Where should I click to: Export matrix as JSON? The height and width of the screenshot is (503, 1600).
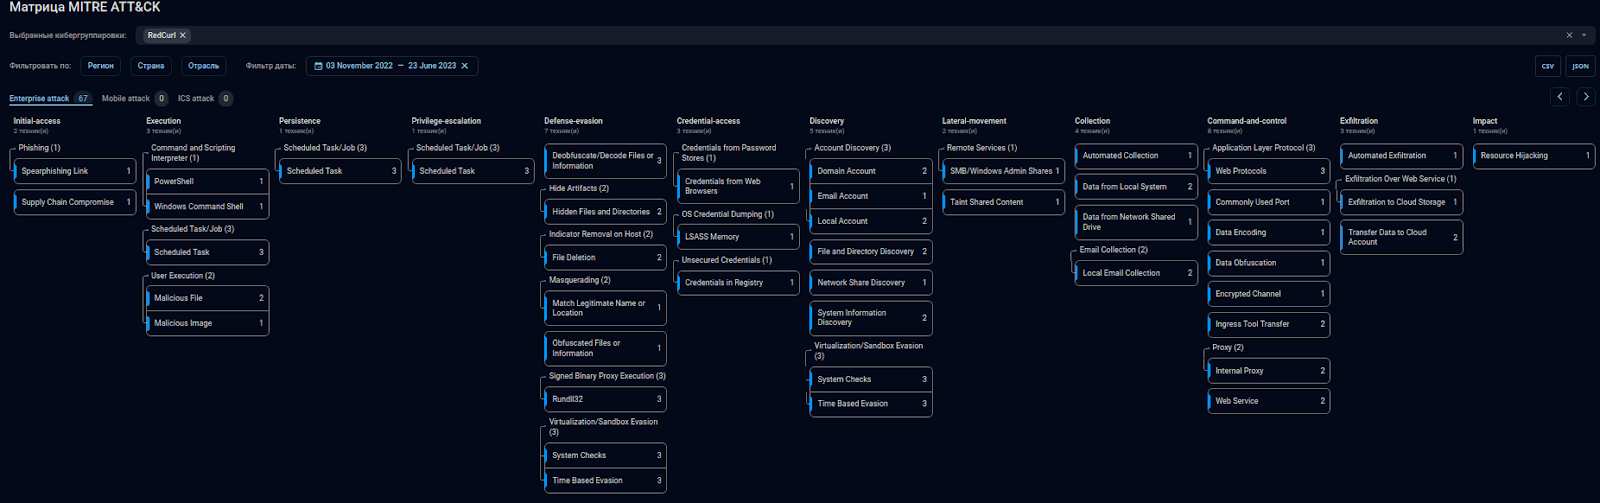coord(1580,66)
